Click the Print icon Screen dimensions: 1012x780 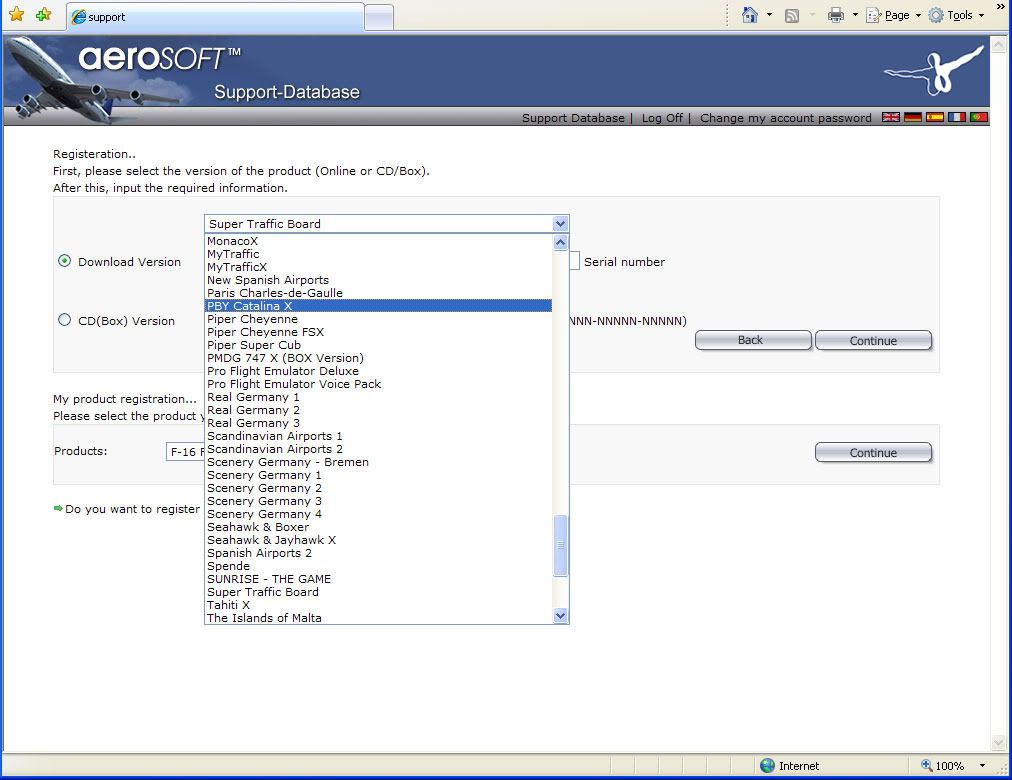(x=836, y=15)
